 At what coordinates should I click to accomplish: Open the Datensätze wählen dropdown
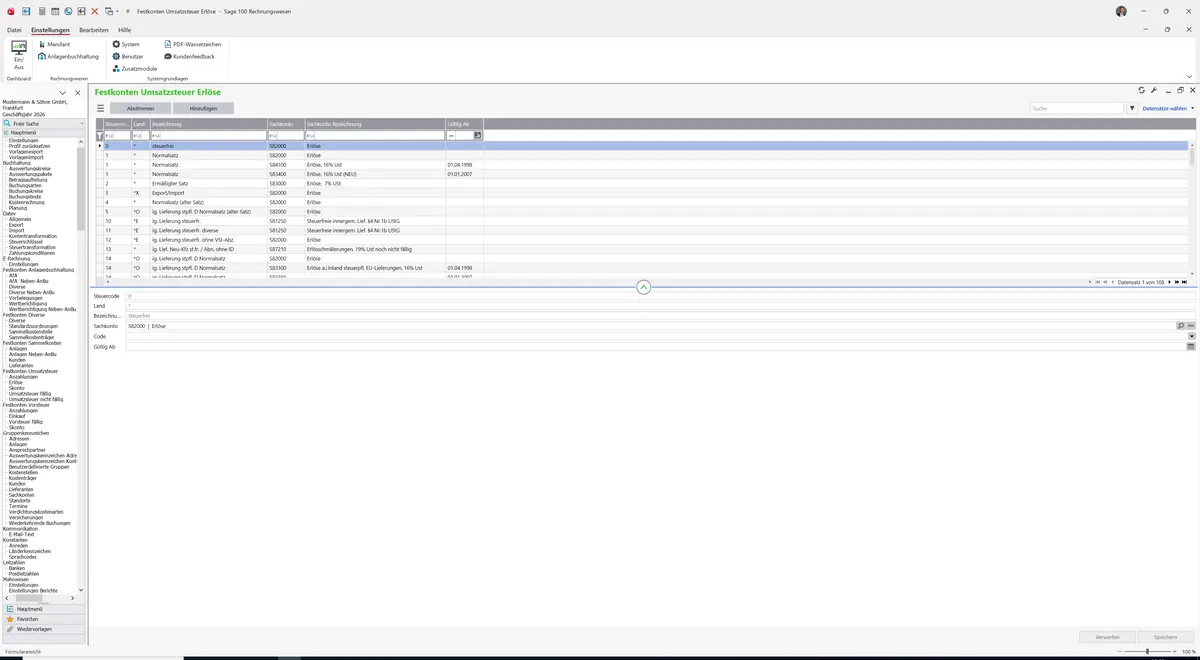1168,108
